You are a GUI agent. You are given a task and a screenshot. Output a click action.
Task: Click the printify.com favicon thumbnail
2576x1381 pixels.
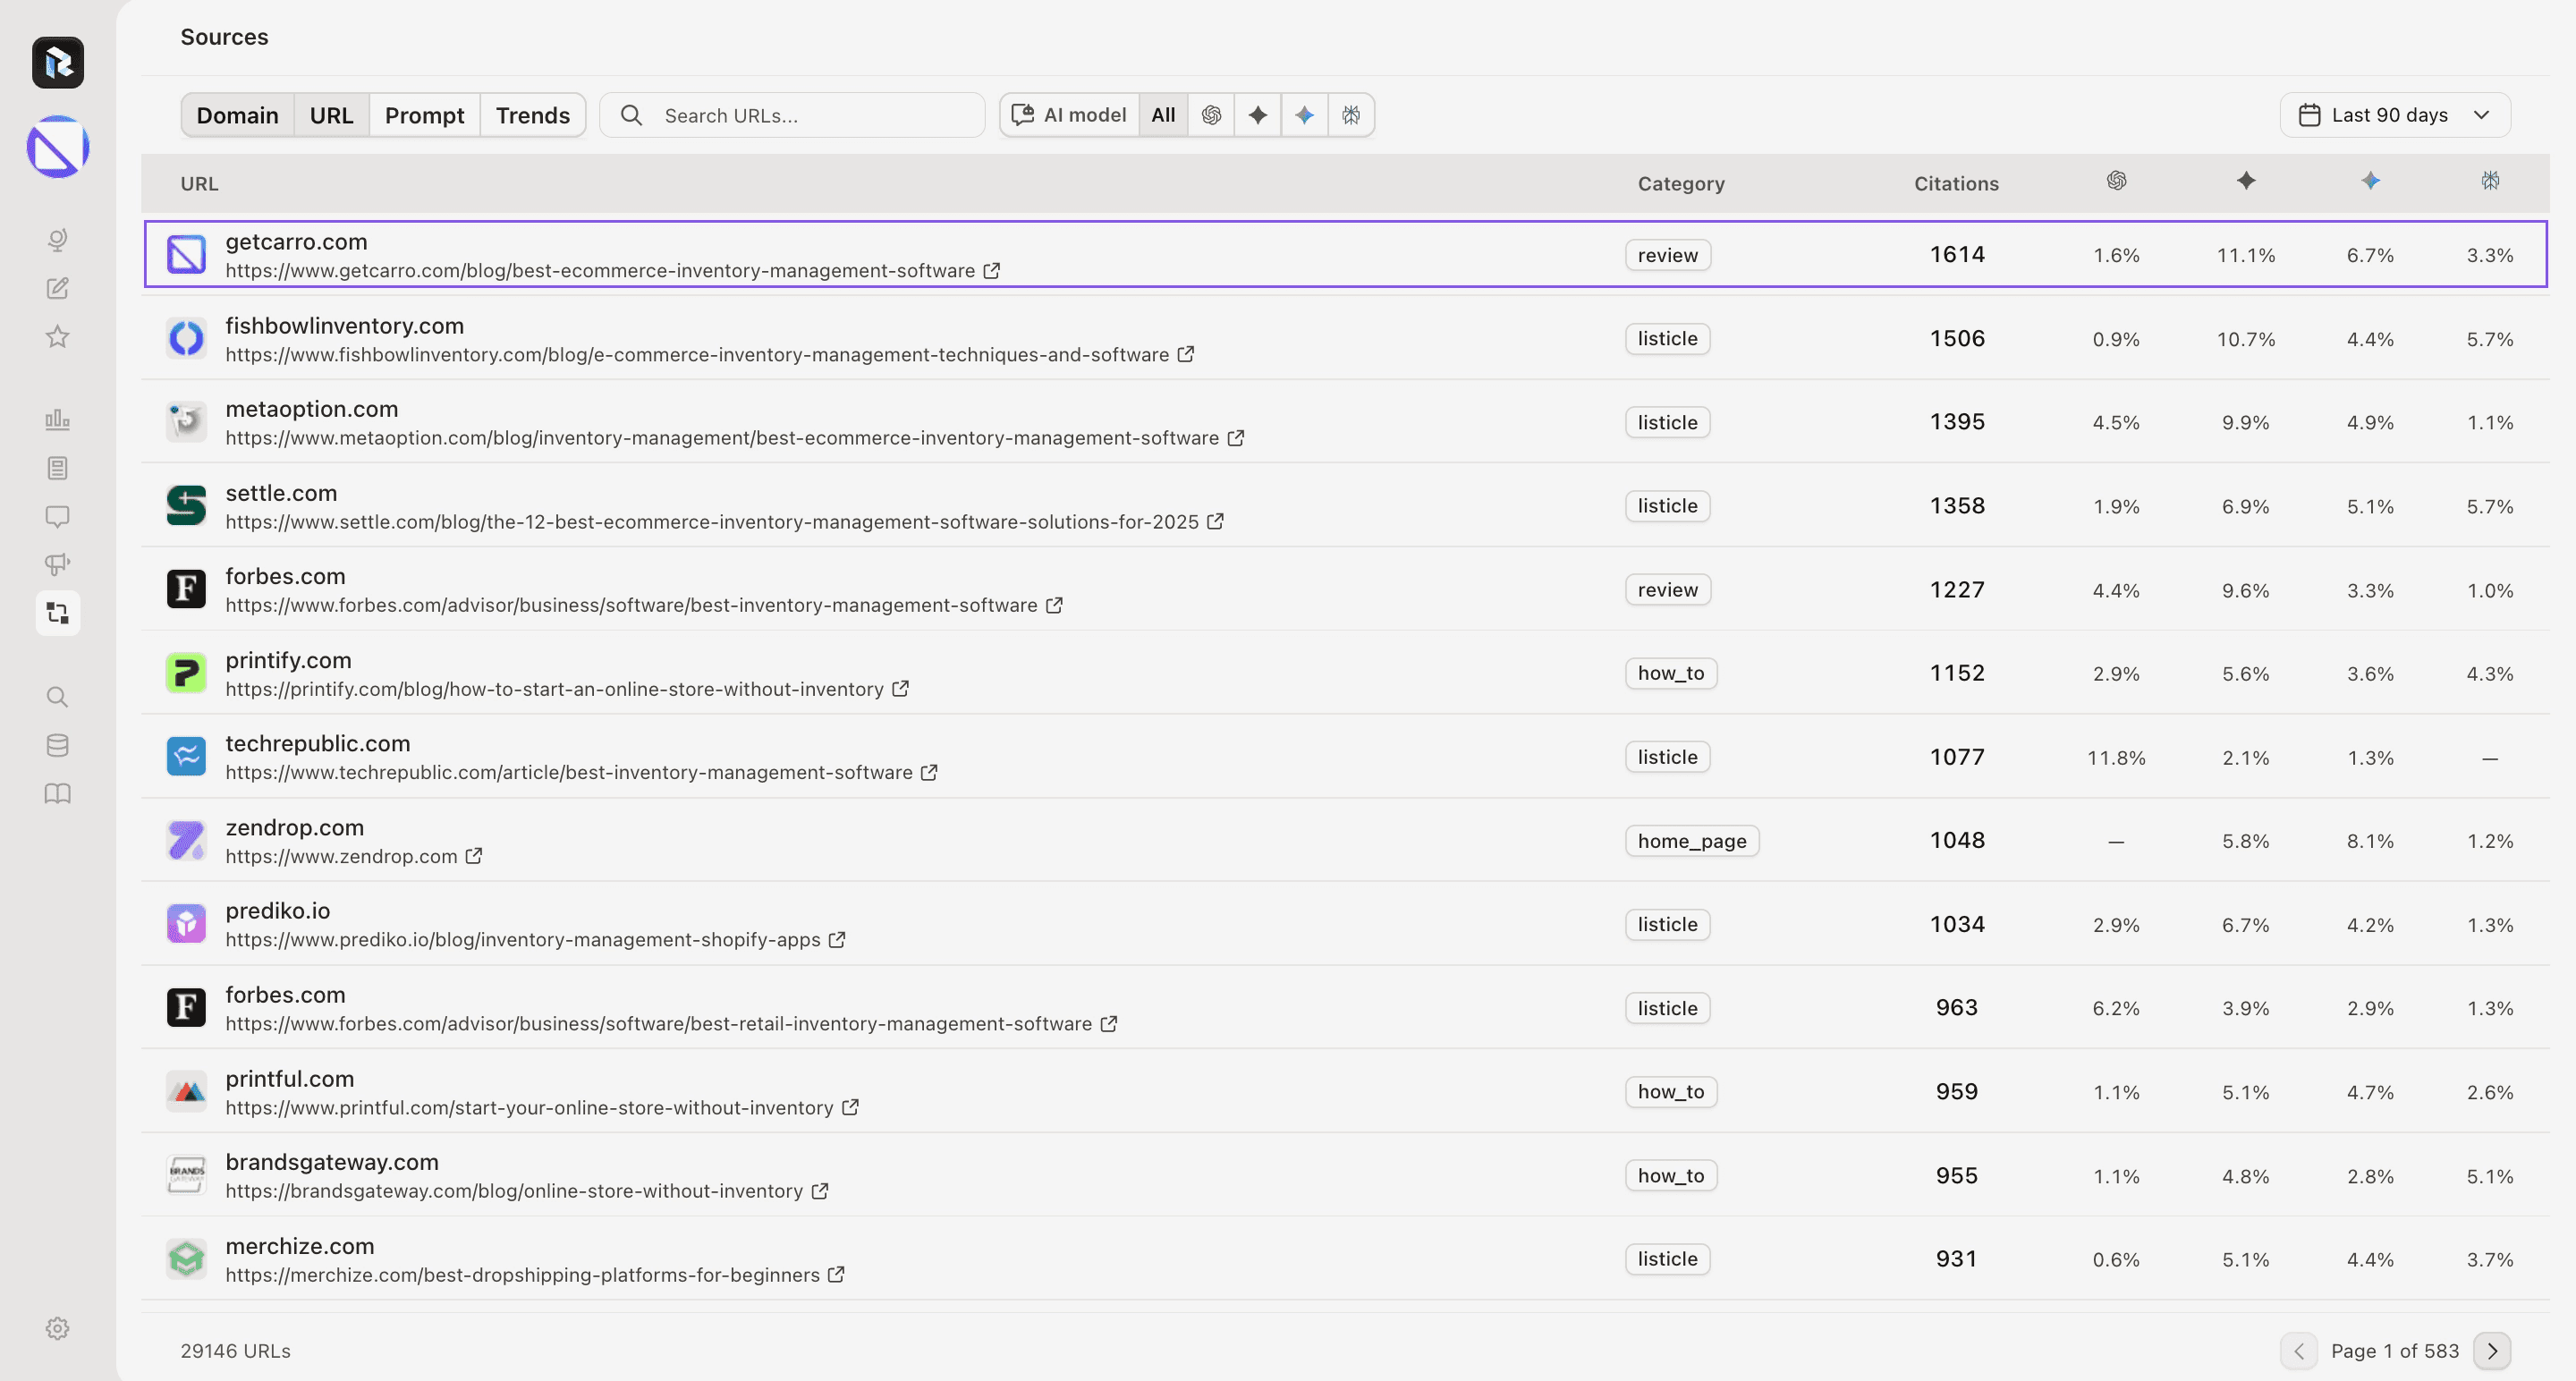tap(186, 673)
